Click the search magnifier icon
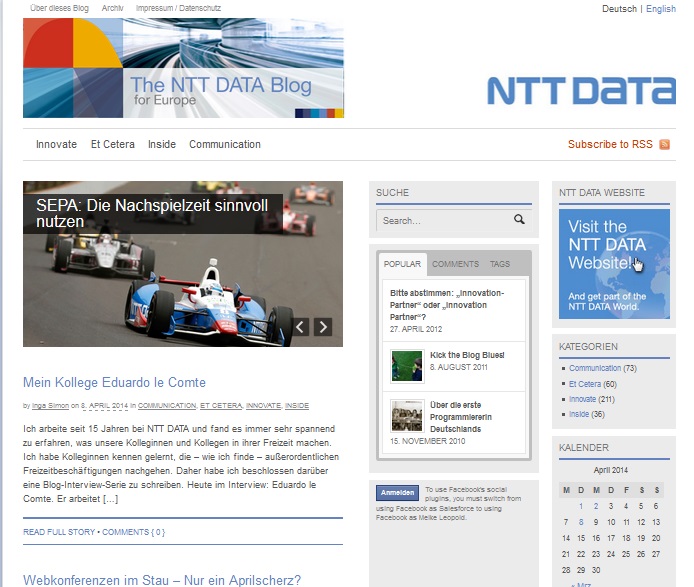Image resolution: width=694 pixels, height=587 pixels. point(519,220)
